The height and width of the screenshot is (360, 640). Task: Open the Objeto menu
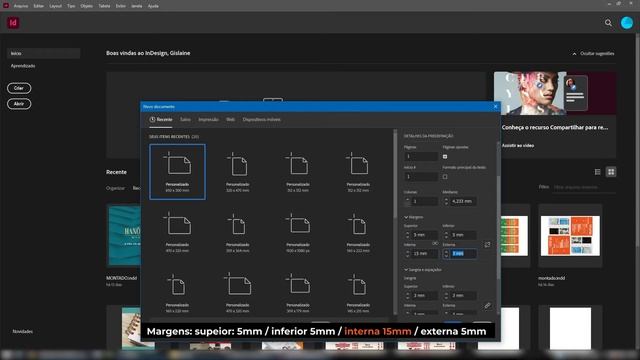87,6
